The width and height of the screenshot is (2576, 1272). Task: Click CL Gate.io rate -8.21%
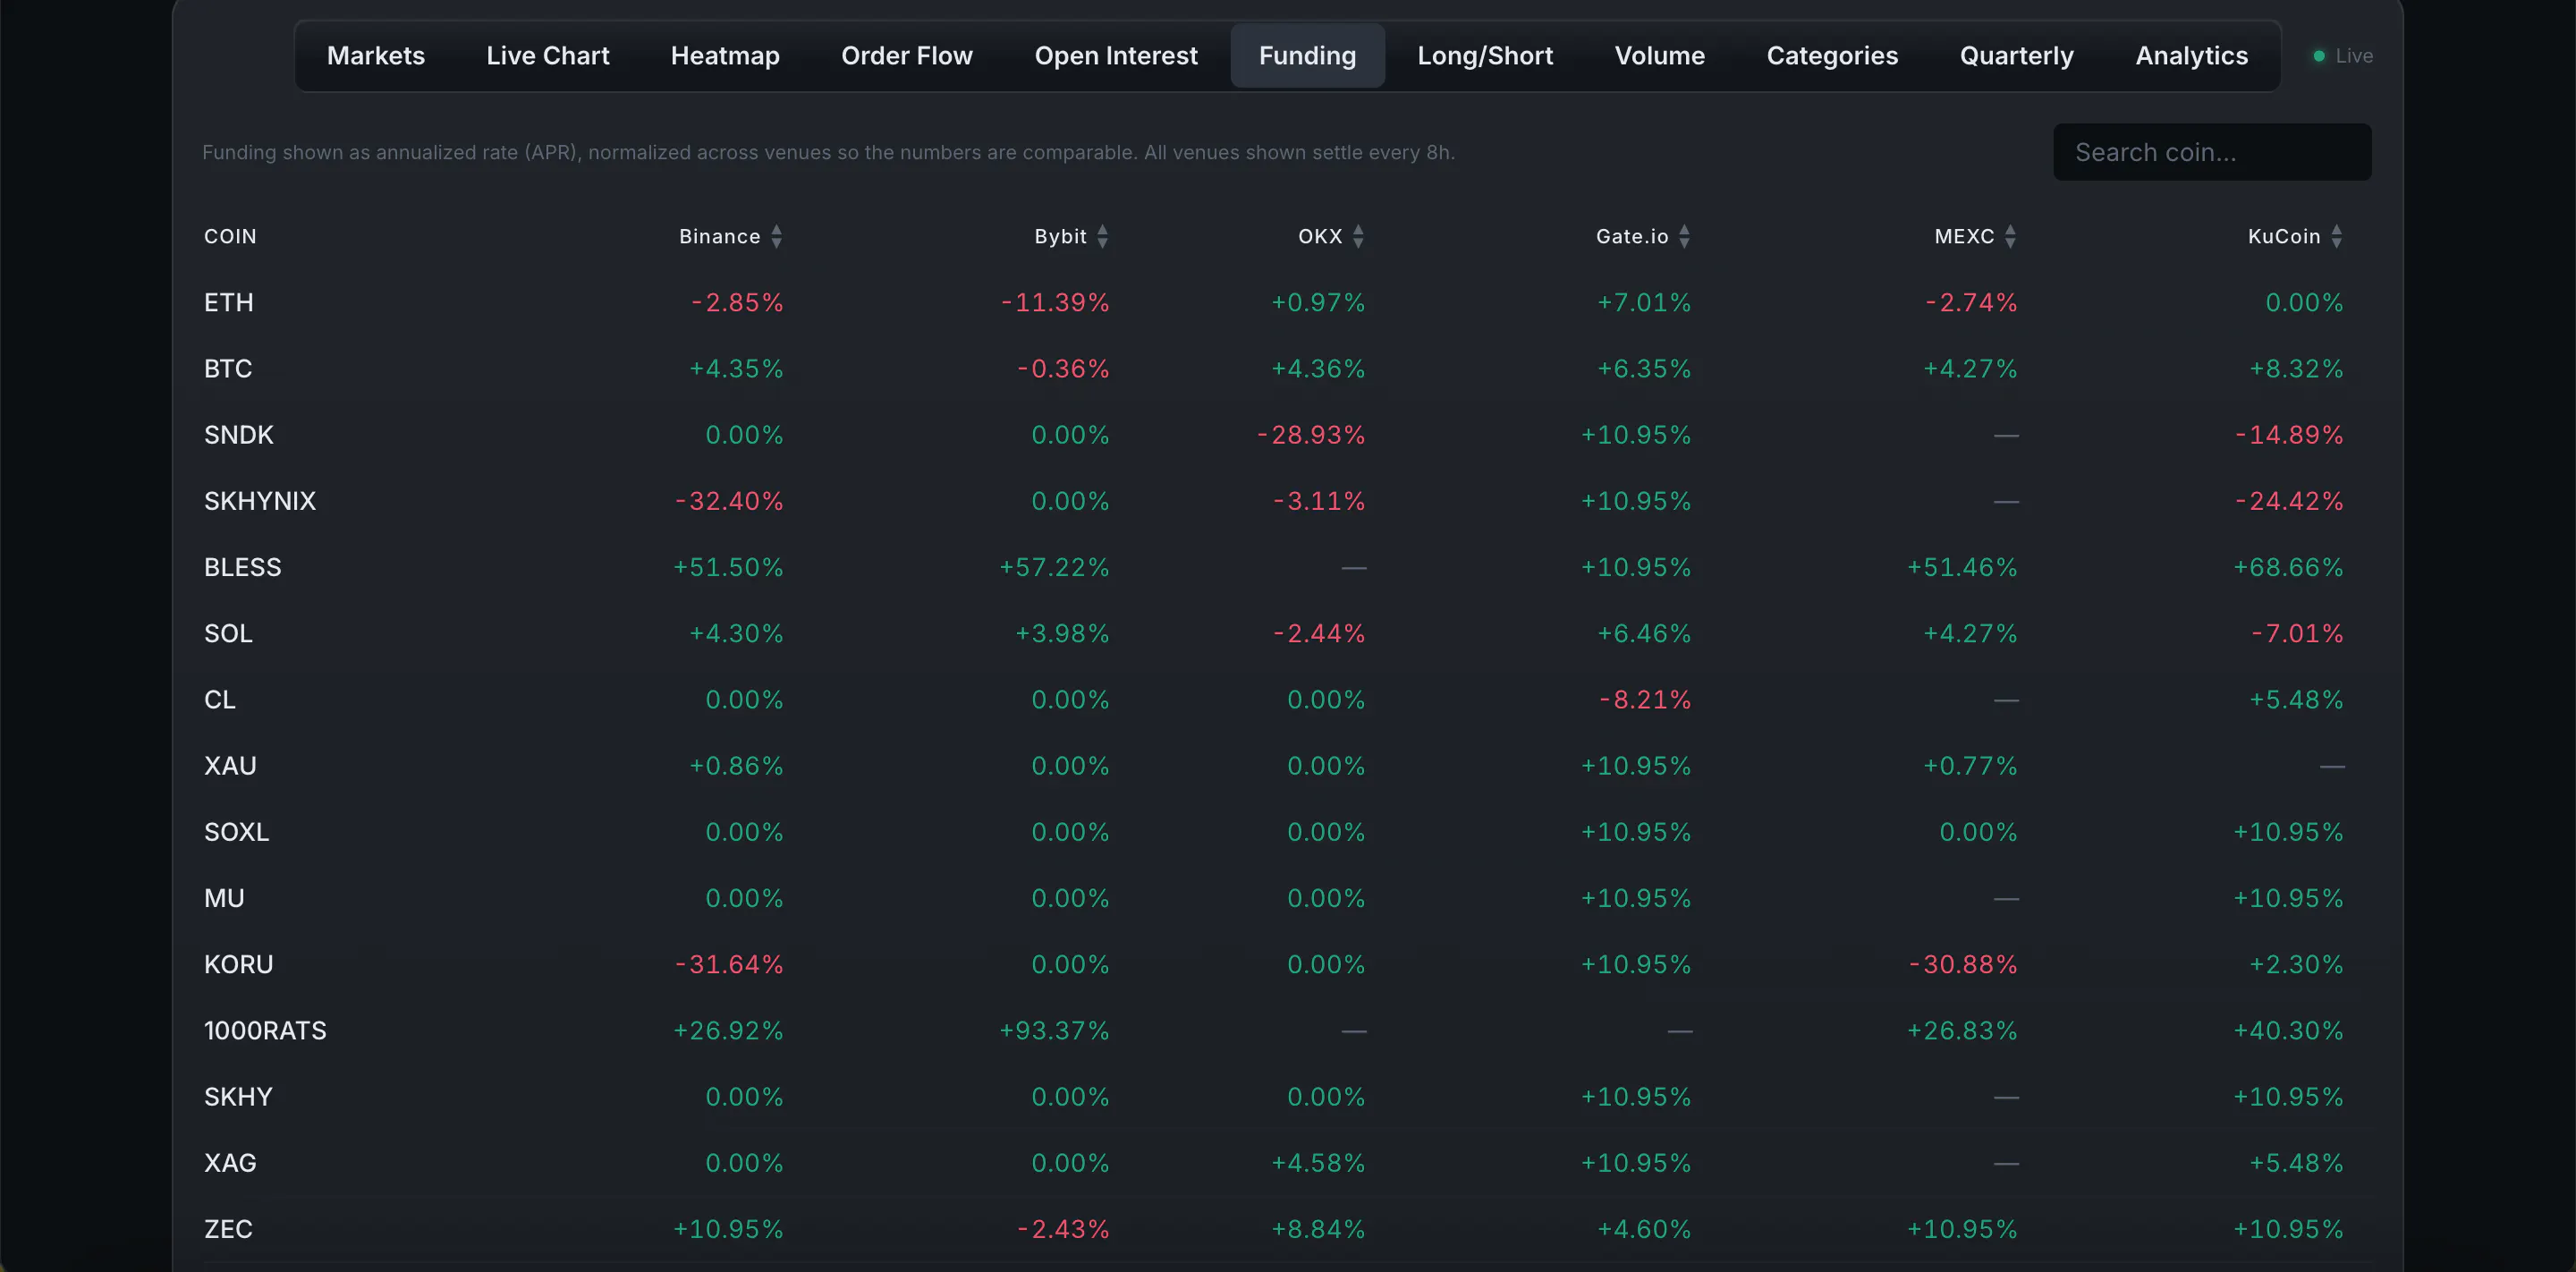click(1645, 699)
